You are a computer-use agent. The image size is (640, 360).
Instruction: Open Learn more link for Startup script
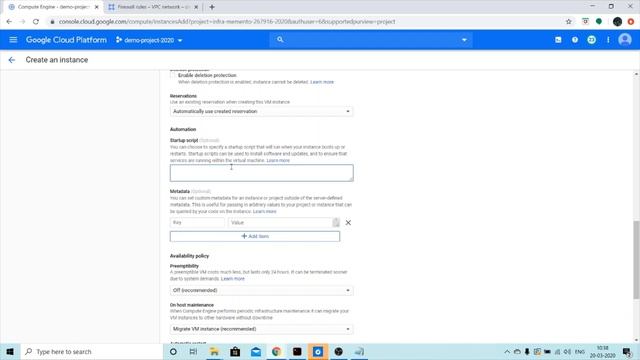(x=278, y=160)
